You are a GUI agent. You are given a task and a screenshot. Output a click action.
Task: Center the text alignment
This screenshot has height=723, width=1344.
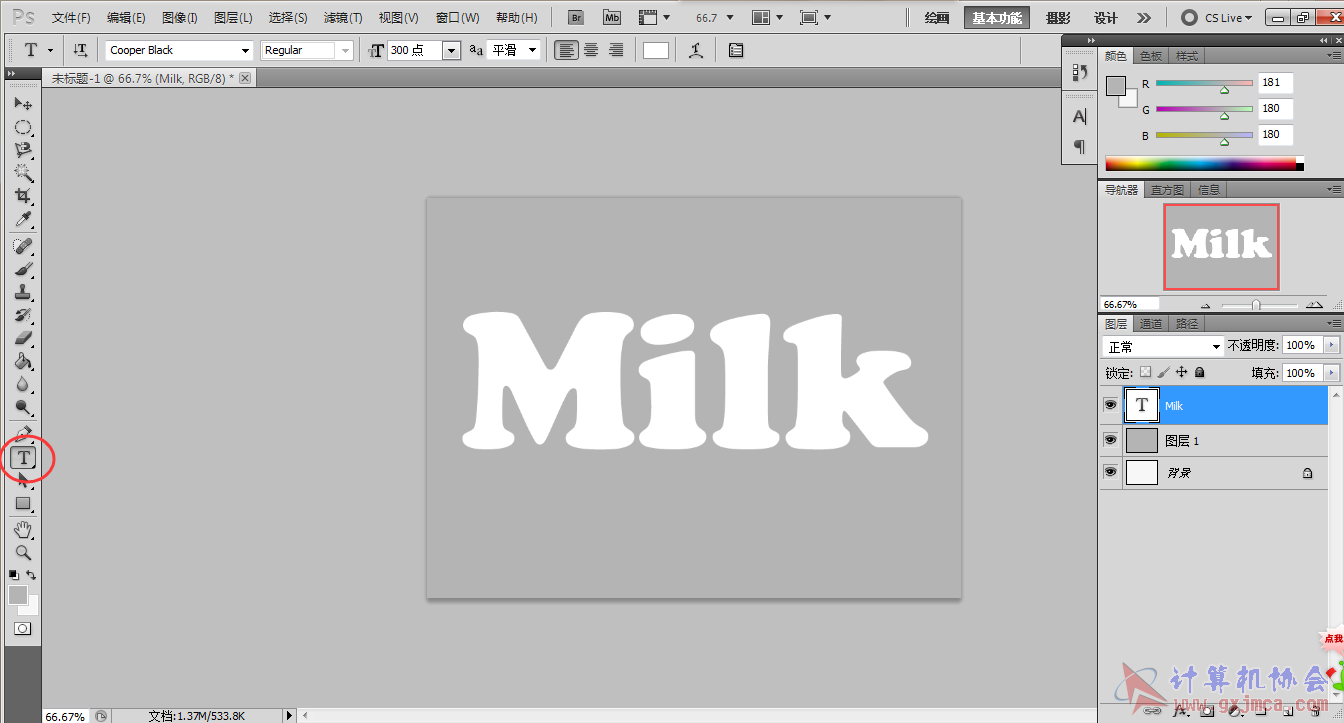[591, 50]
